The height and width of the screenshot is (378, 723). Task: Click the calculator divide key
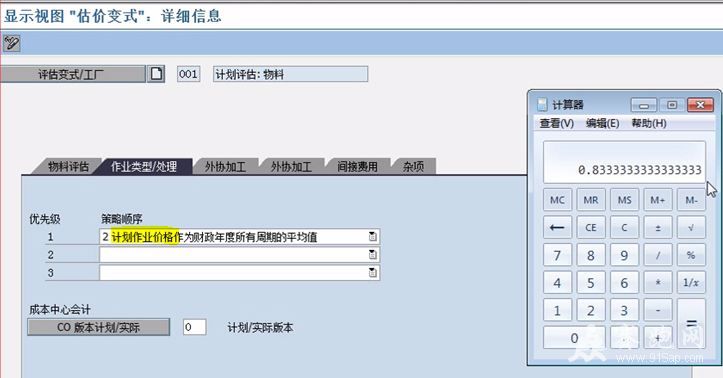coord(658,255)
